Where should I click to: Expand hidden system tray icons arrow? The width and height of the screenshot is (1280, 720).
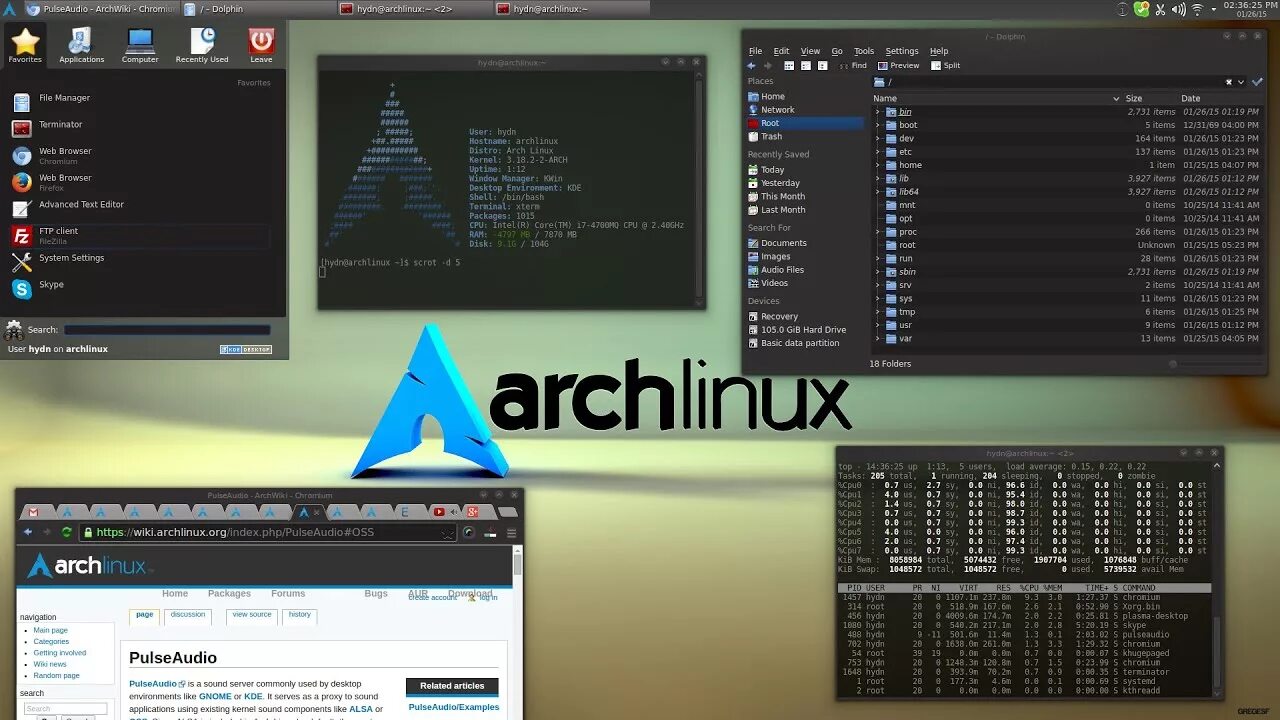click(1214, 9)
